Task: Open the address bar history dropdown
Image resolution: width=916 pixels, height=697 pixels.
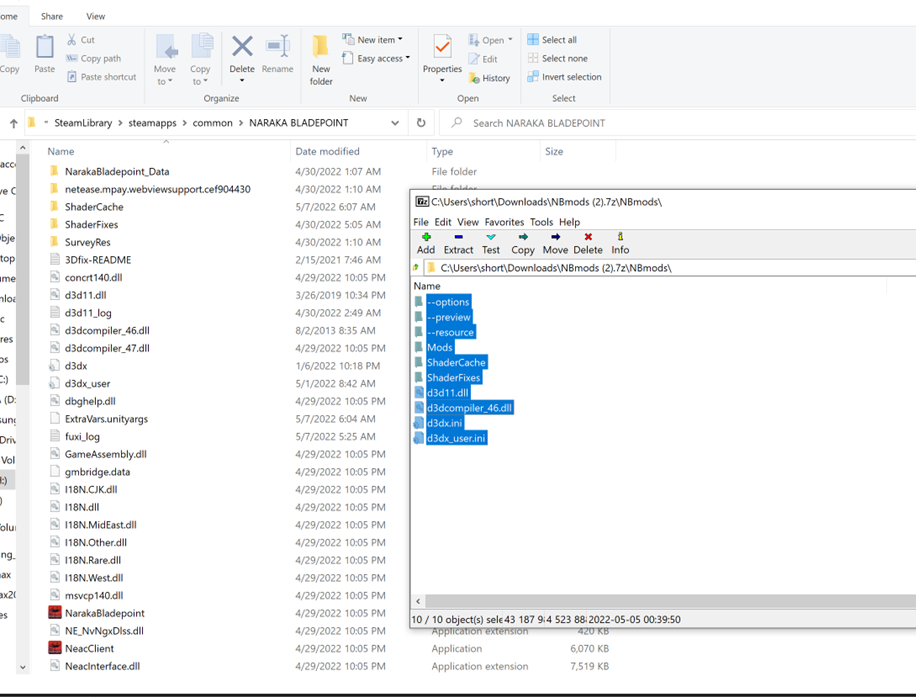Action: 395,123
